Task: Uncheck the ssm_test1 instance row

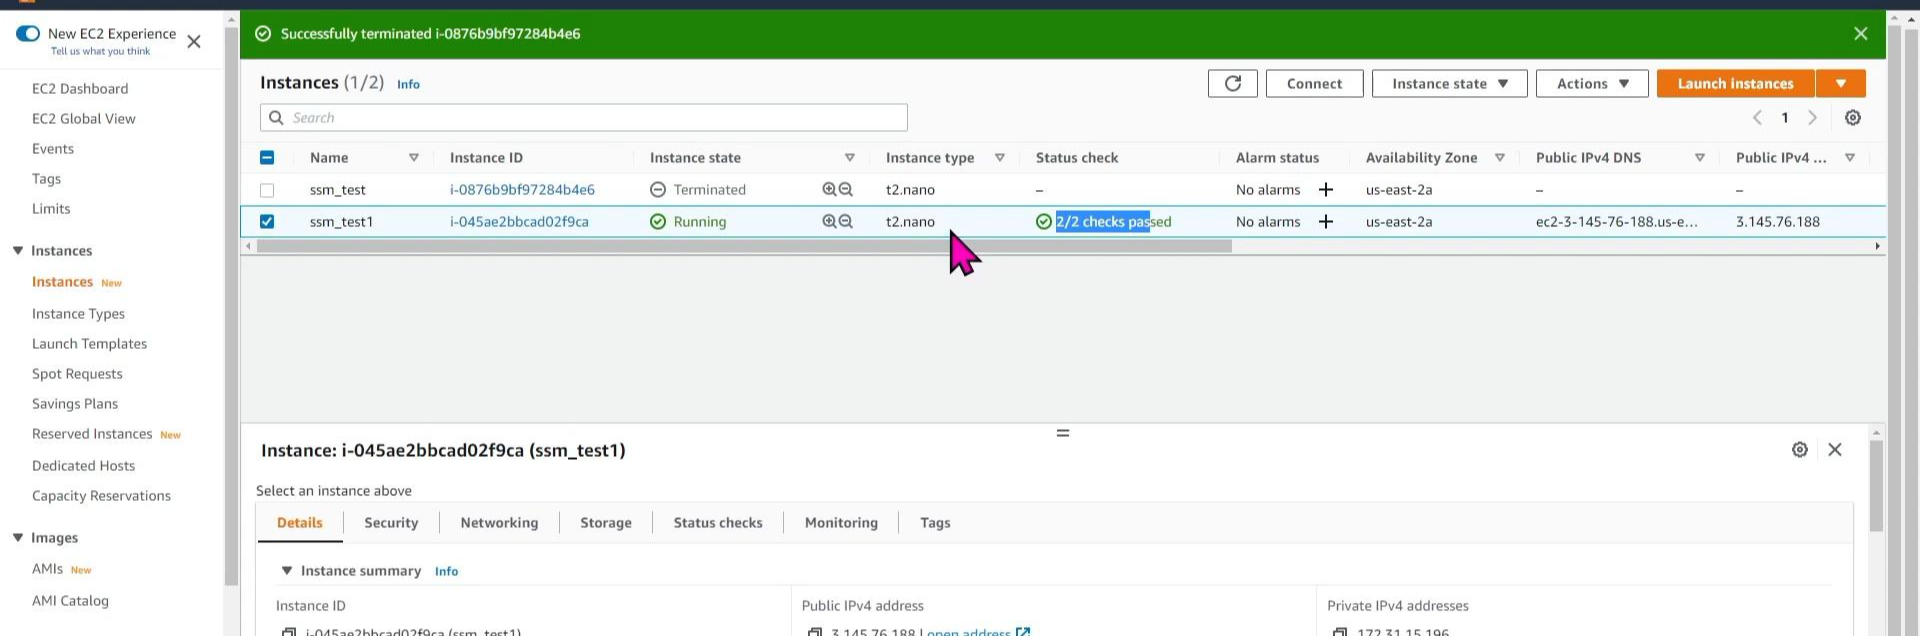Action: 267,222
